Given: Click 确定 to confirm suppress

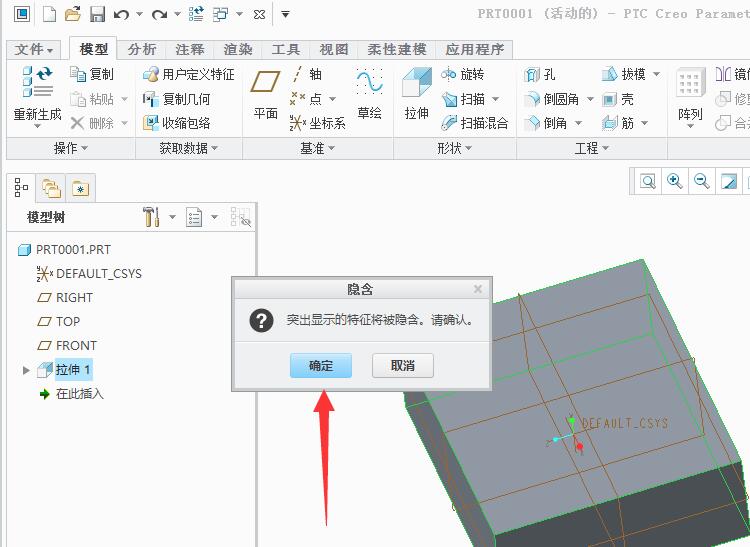Looking at the screenshot, I should [x=320, y=366].
